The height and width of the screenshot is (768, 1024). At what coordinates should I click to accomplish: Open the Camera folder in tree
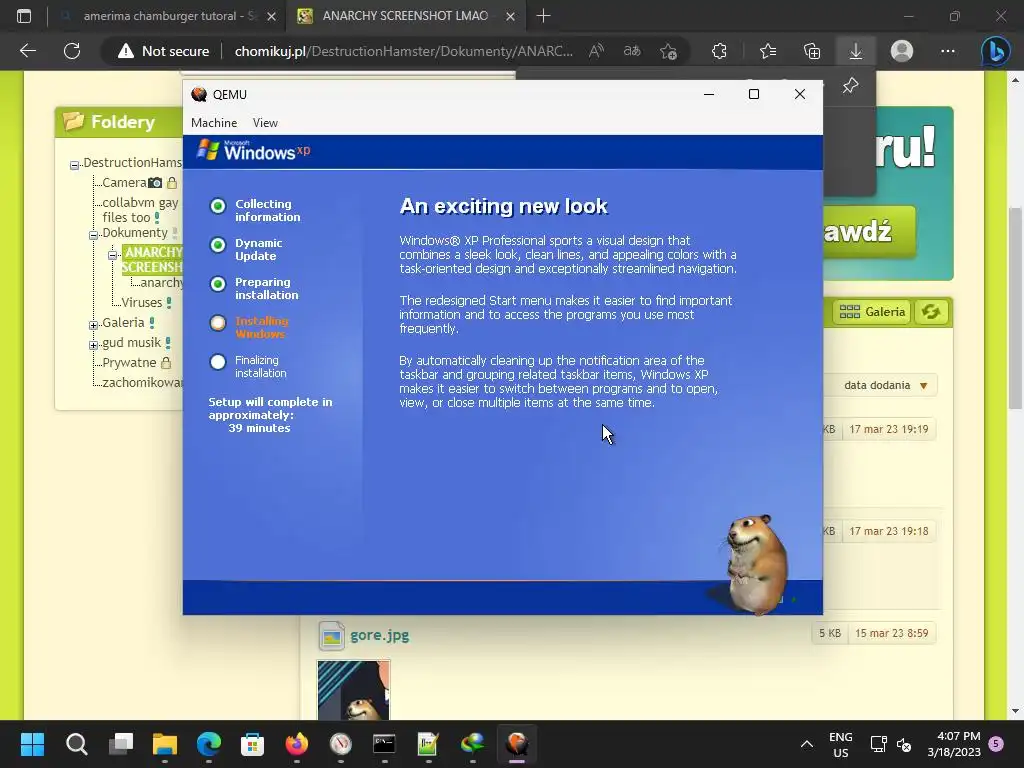124,183
